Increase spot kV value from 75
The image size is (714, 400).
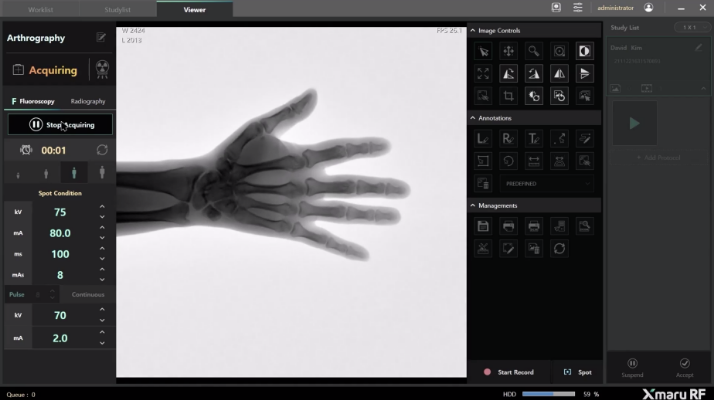[102, 207]
